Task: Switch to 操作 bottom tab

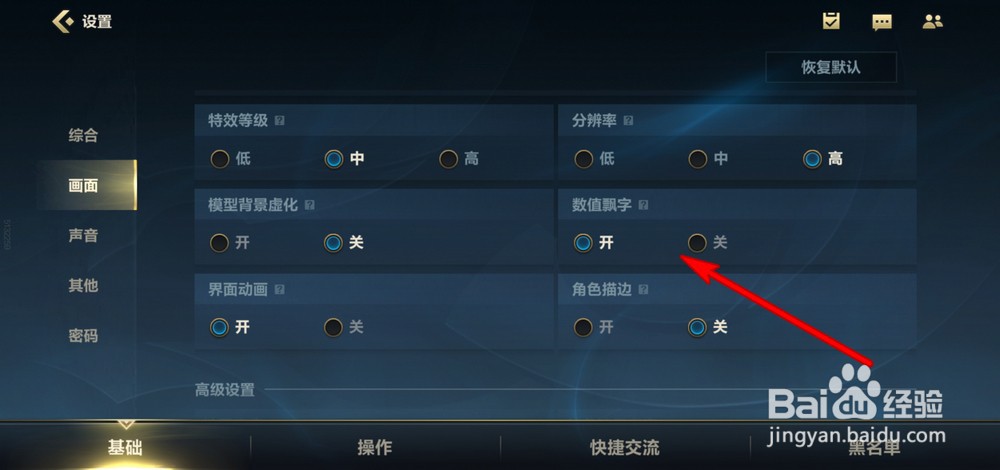Action: (x=375, y=448)
